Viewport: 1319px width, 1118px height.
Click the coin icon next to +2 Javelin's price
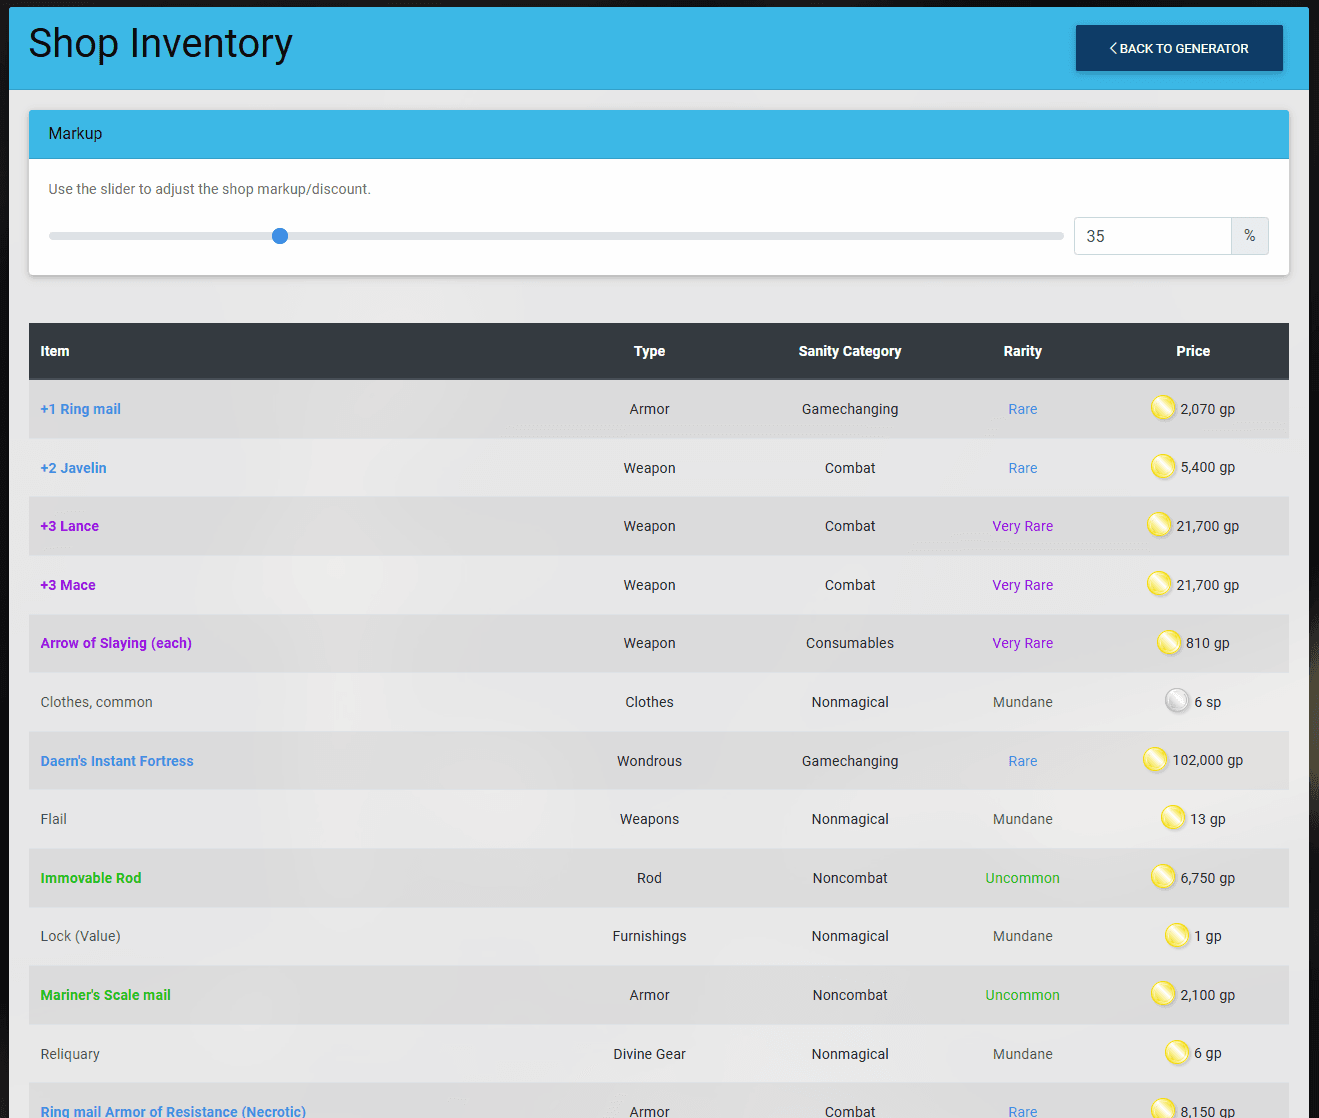tap(1163, 466)
